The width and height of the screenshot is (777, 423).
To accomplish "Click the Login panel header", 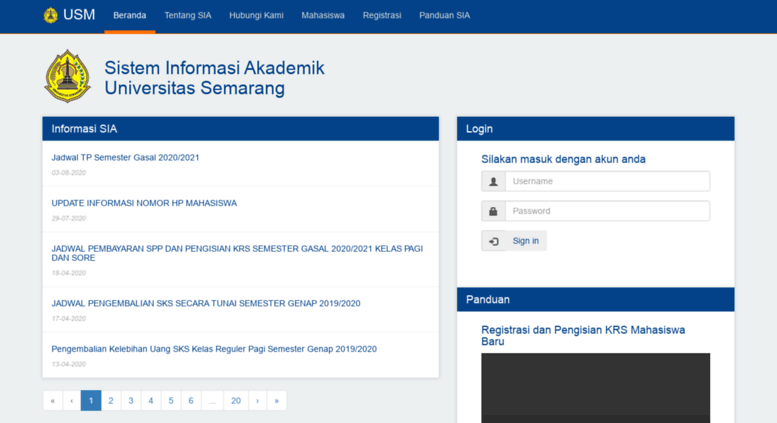I will tap(596, 129).
